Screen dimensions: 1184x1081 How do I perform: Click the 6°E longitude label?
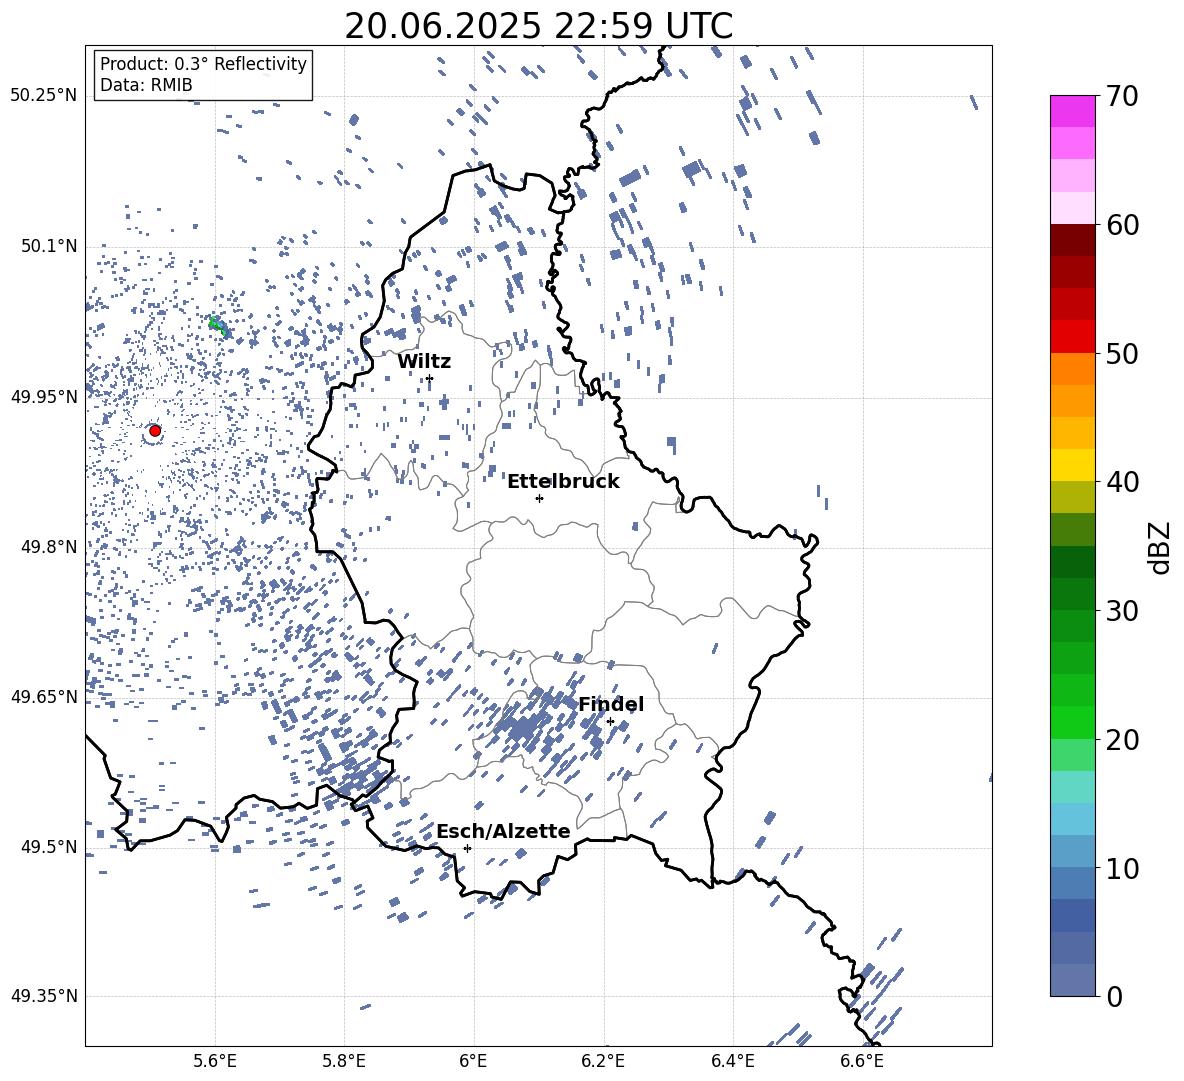pyautogui.click(x=473, y=1062)
